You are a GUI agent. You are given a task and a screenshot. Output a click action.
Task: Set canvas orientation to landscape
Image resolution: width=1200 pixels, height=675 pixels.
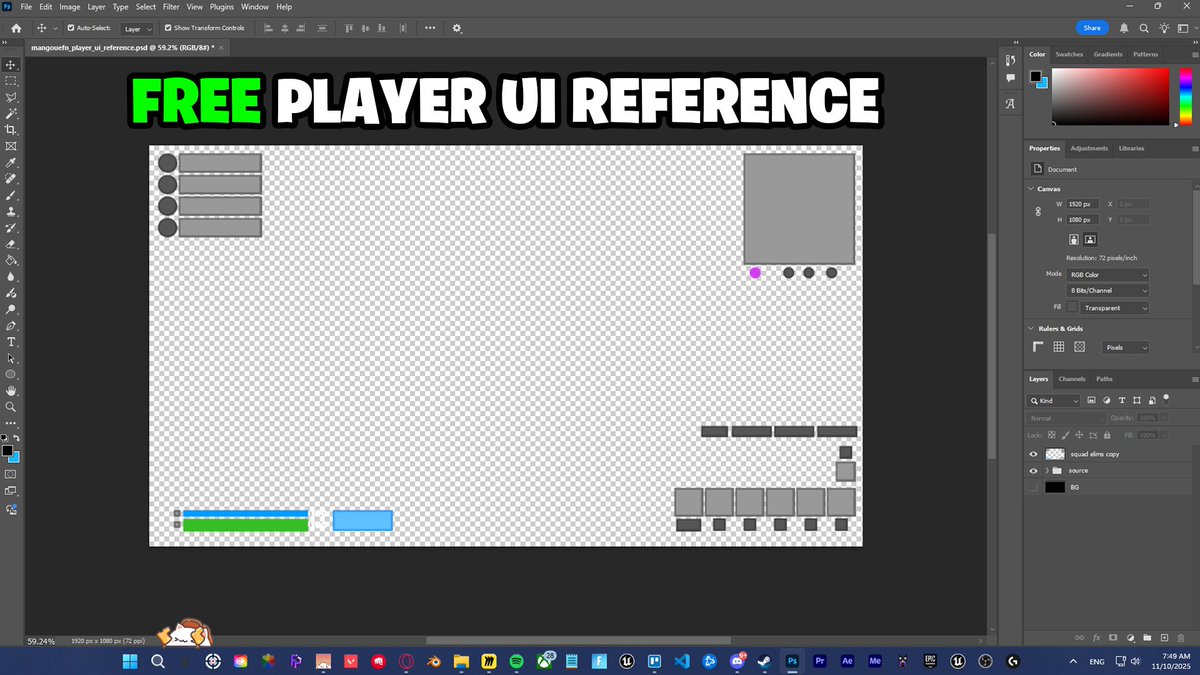[x=1090, y=240]
